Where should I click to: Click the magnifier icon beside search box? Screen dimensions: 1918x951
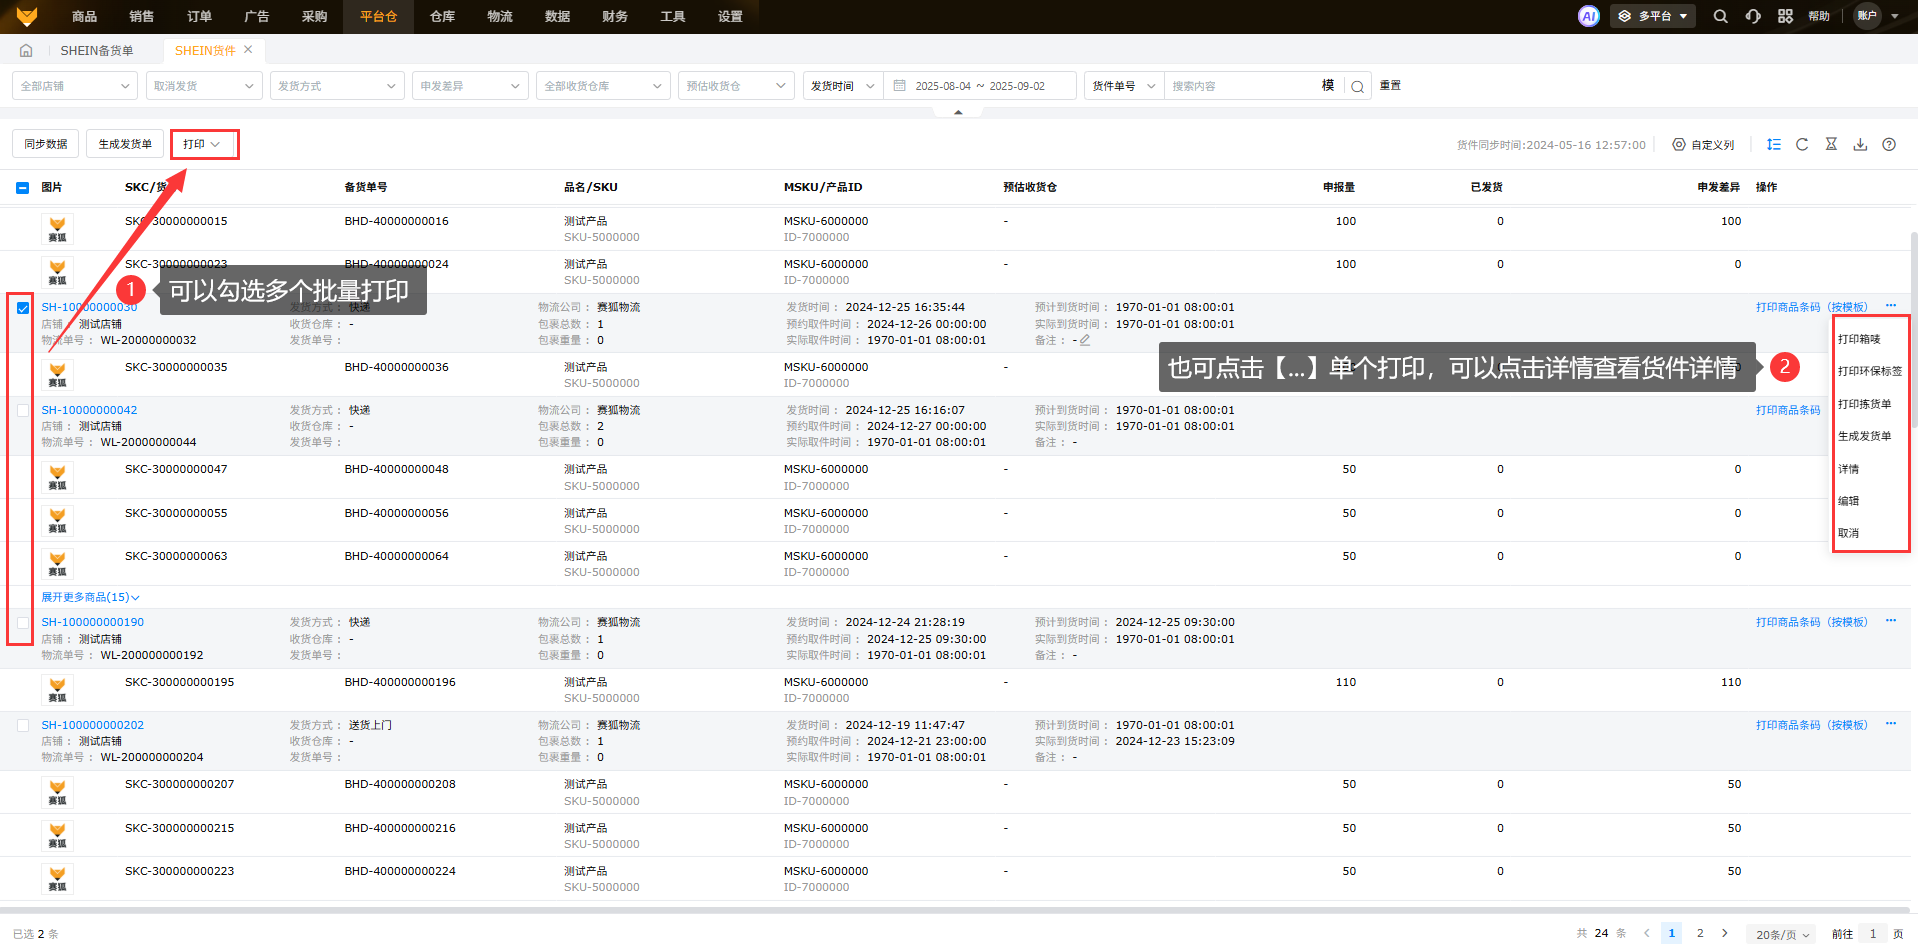click(x=1357, y=86)
